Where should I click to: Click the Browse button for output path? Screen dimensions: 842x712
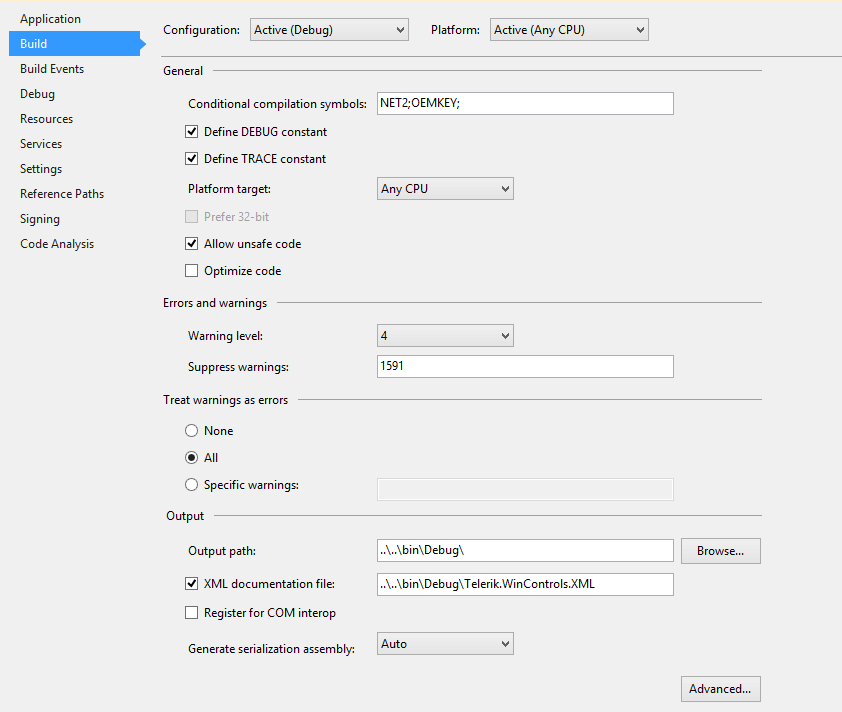point(720,551)
